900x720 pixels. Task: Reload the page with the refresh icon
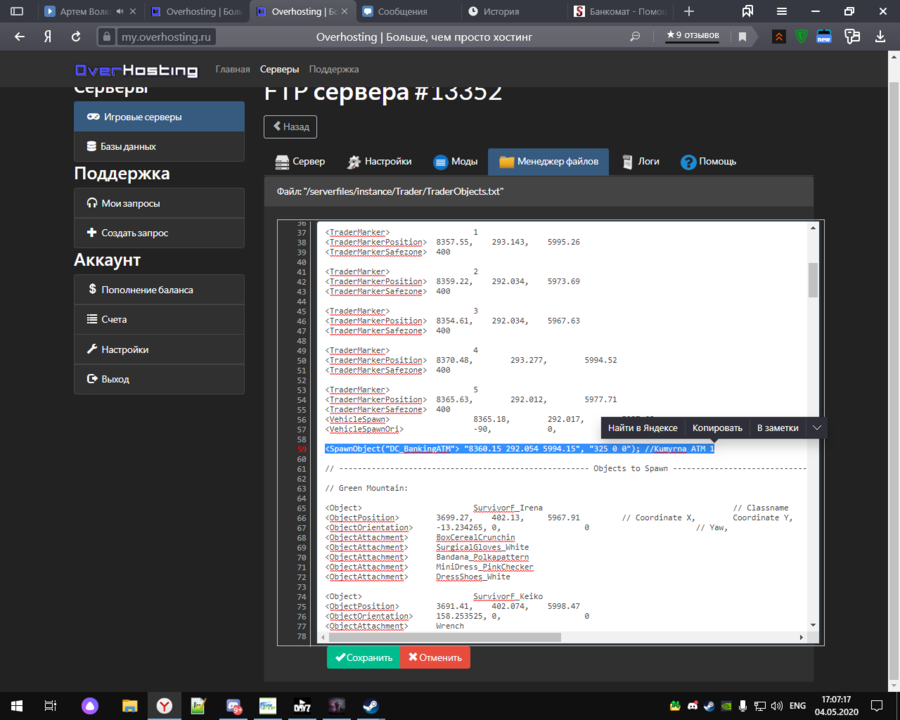76,37
